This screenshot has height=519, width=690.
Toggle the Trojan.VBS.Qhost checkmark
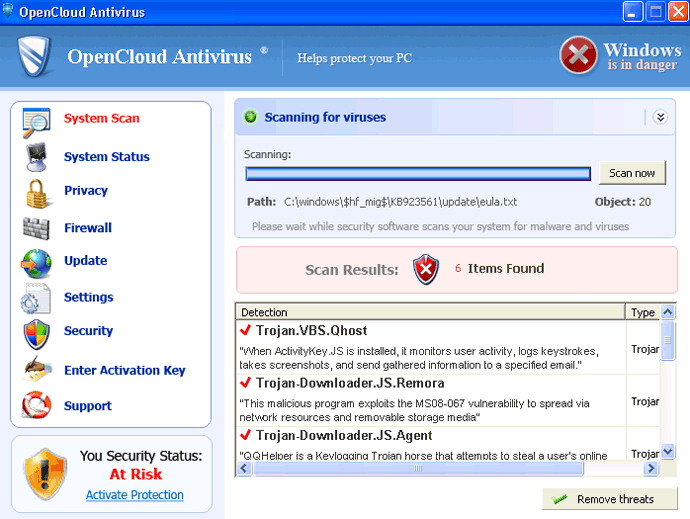245,330
